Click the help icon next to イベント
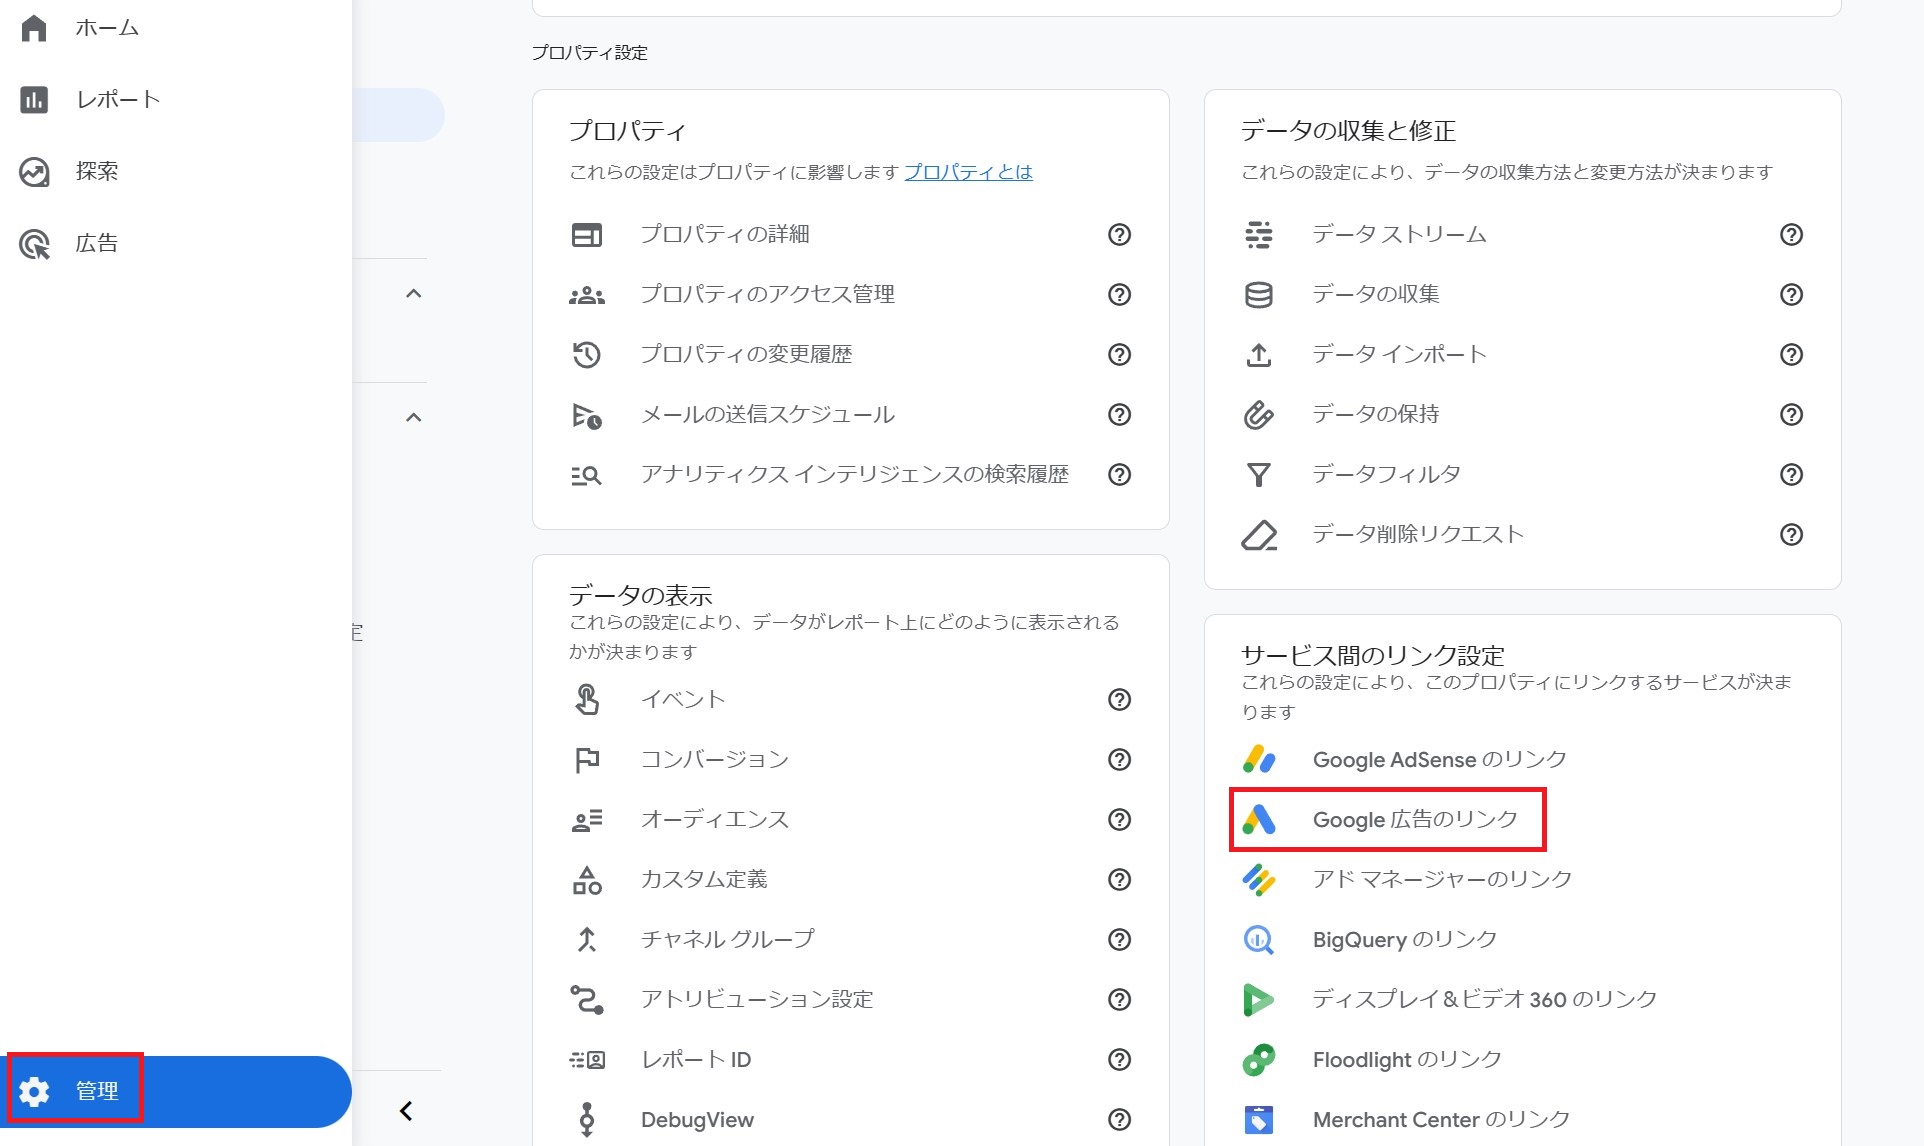Image resolution: width=1924 pixels, height=1146 pixels. [1119, 700]
